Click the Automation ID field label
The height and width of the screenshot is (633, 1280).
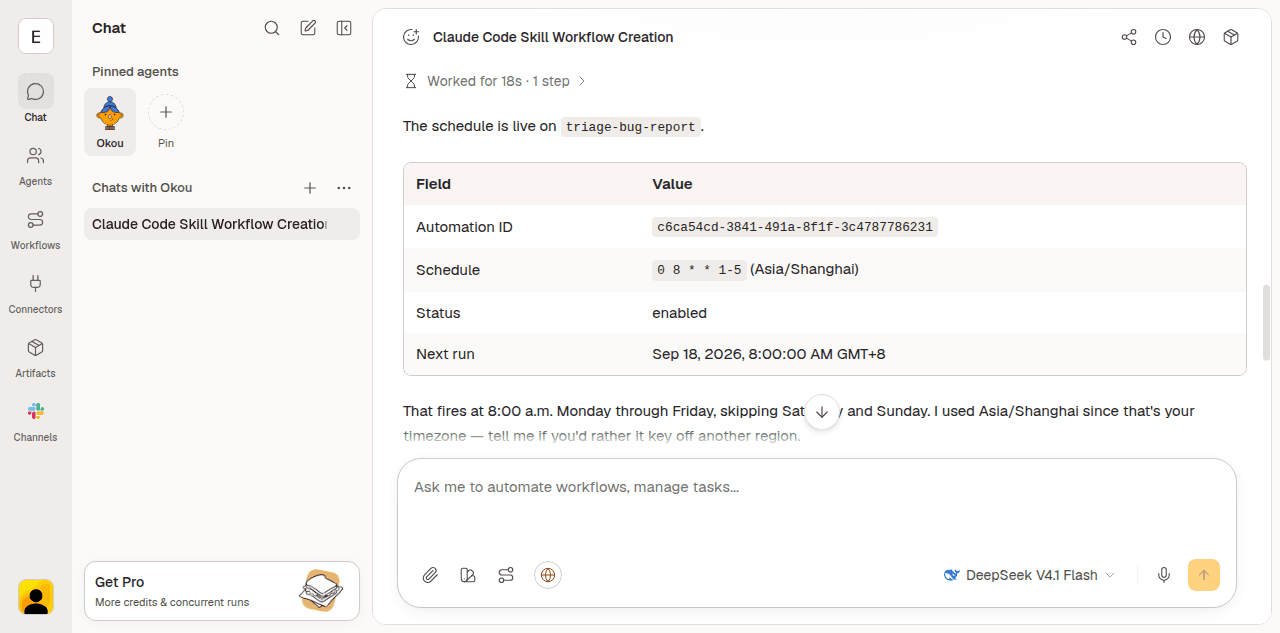464,227
